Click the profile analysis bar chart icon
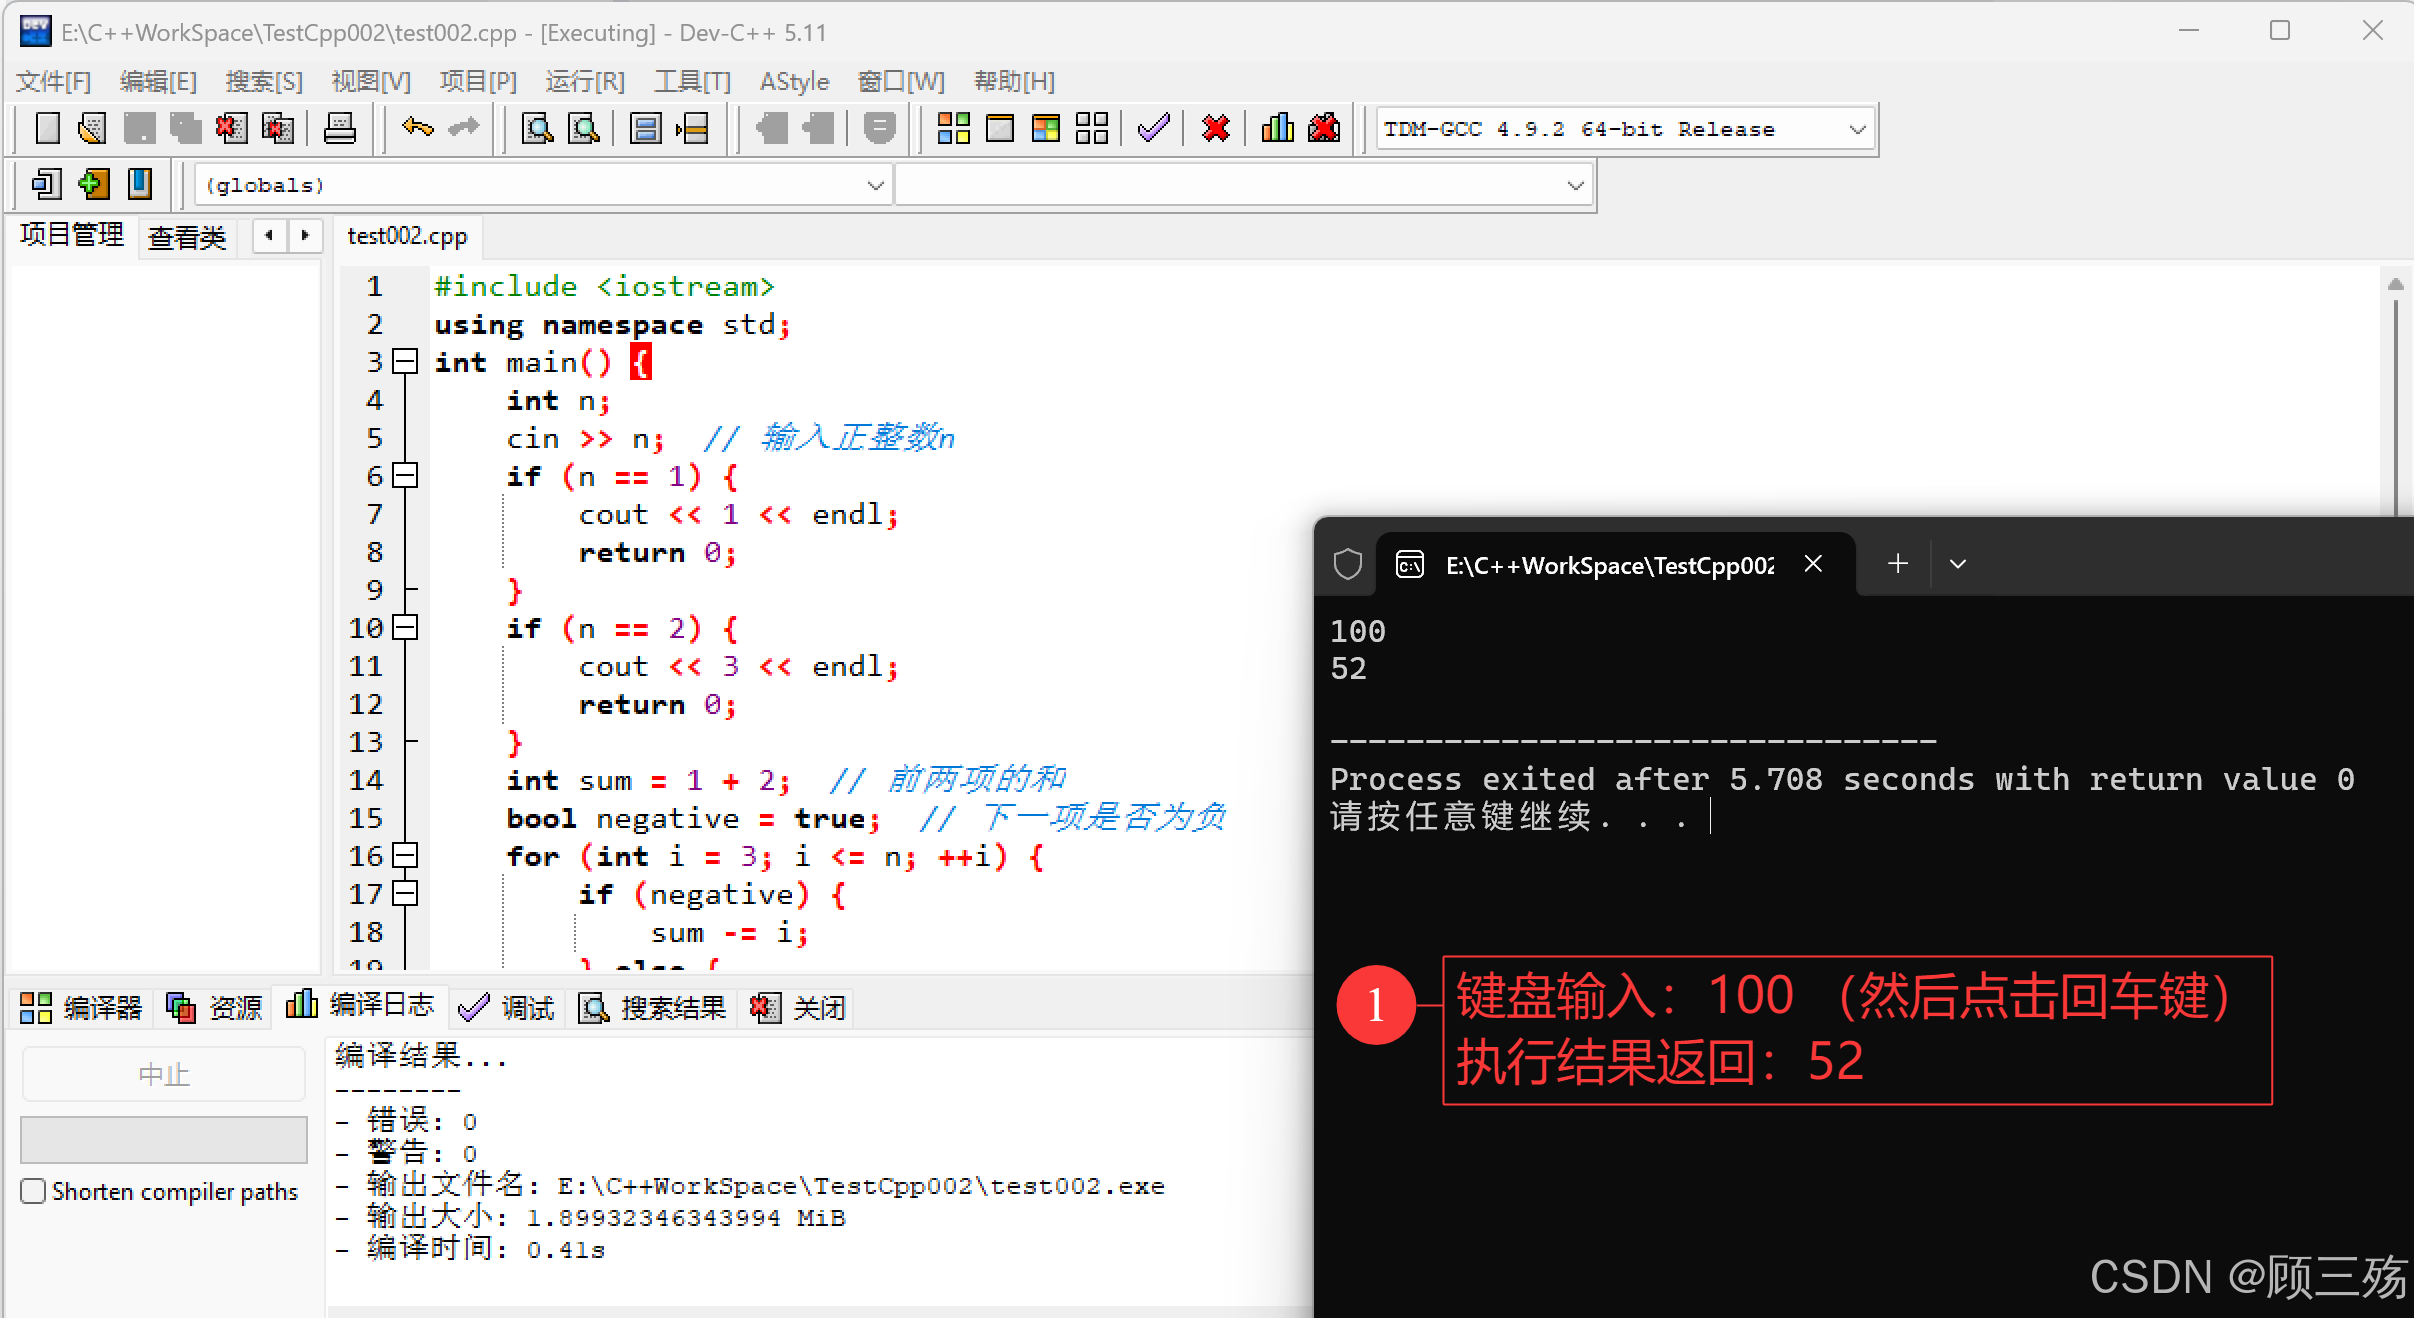2414x1318 pixels. point(1277,128)
